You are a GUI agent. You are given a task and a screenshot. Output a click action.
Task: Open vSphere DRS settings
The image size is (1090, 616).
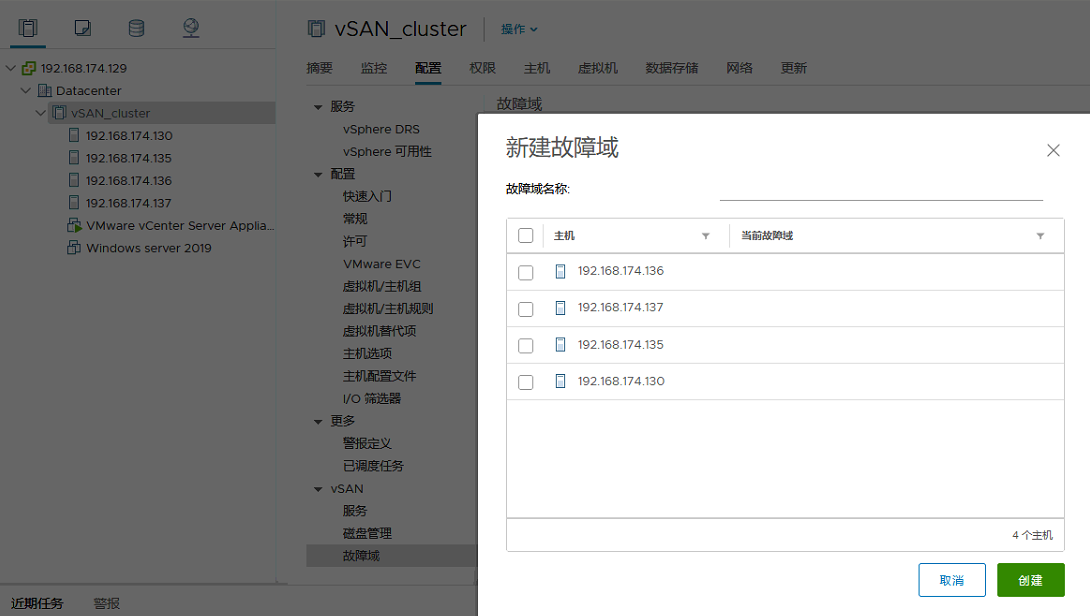[x=381, y=129]
